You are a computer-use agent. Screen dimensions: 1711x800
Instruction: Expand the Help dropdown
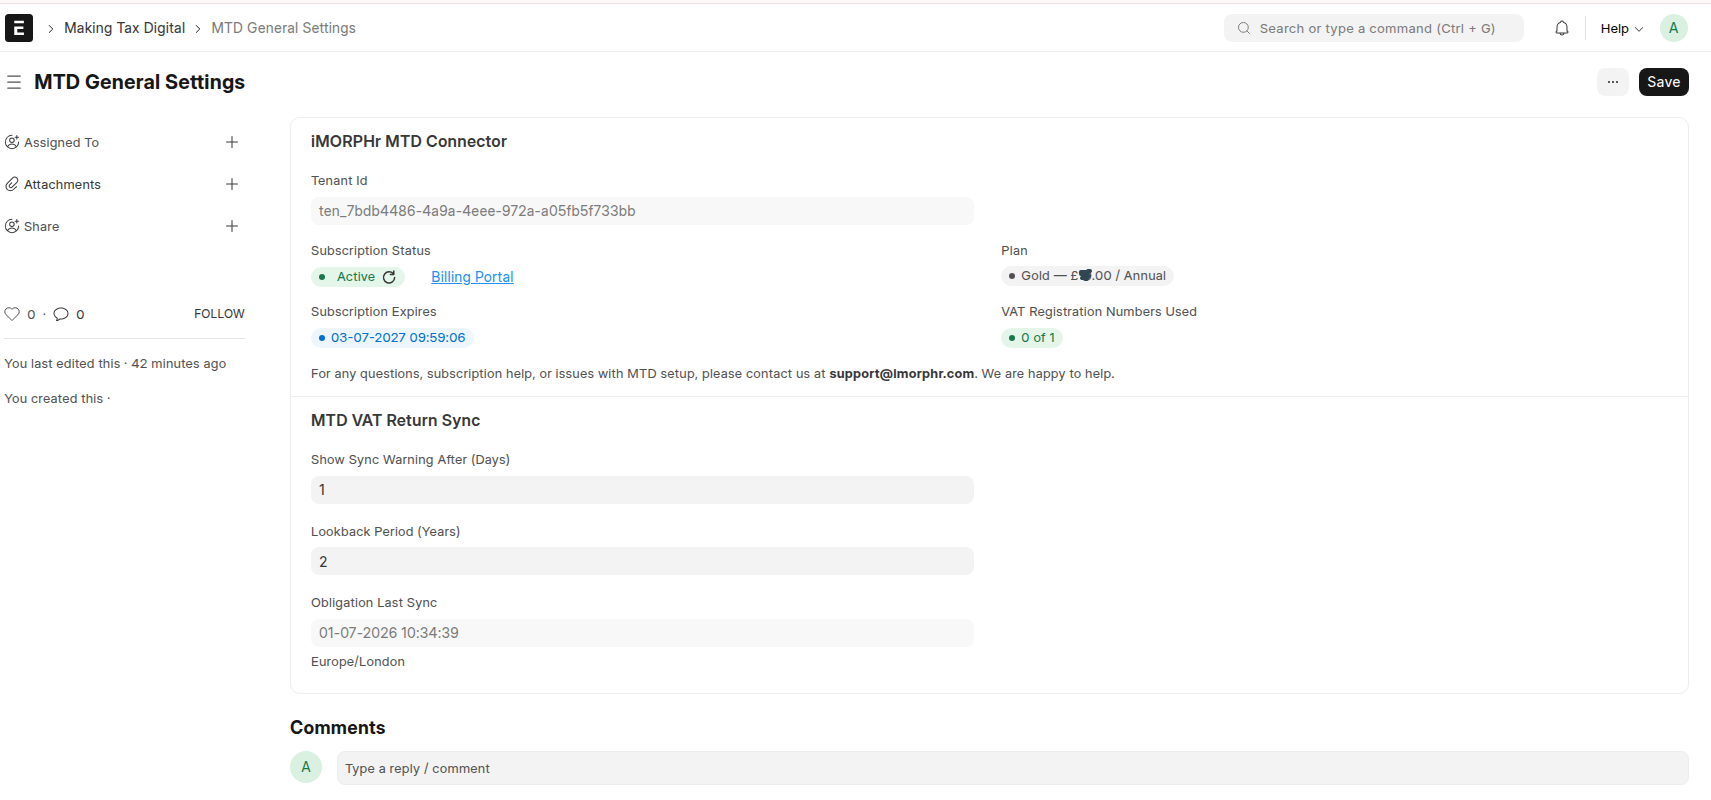[x=1621, y=28]
